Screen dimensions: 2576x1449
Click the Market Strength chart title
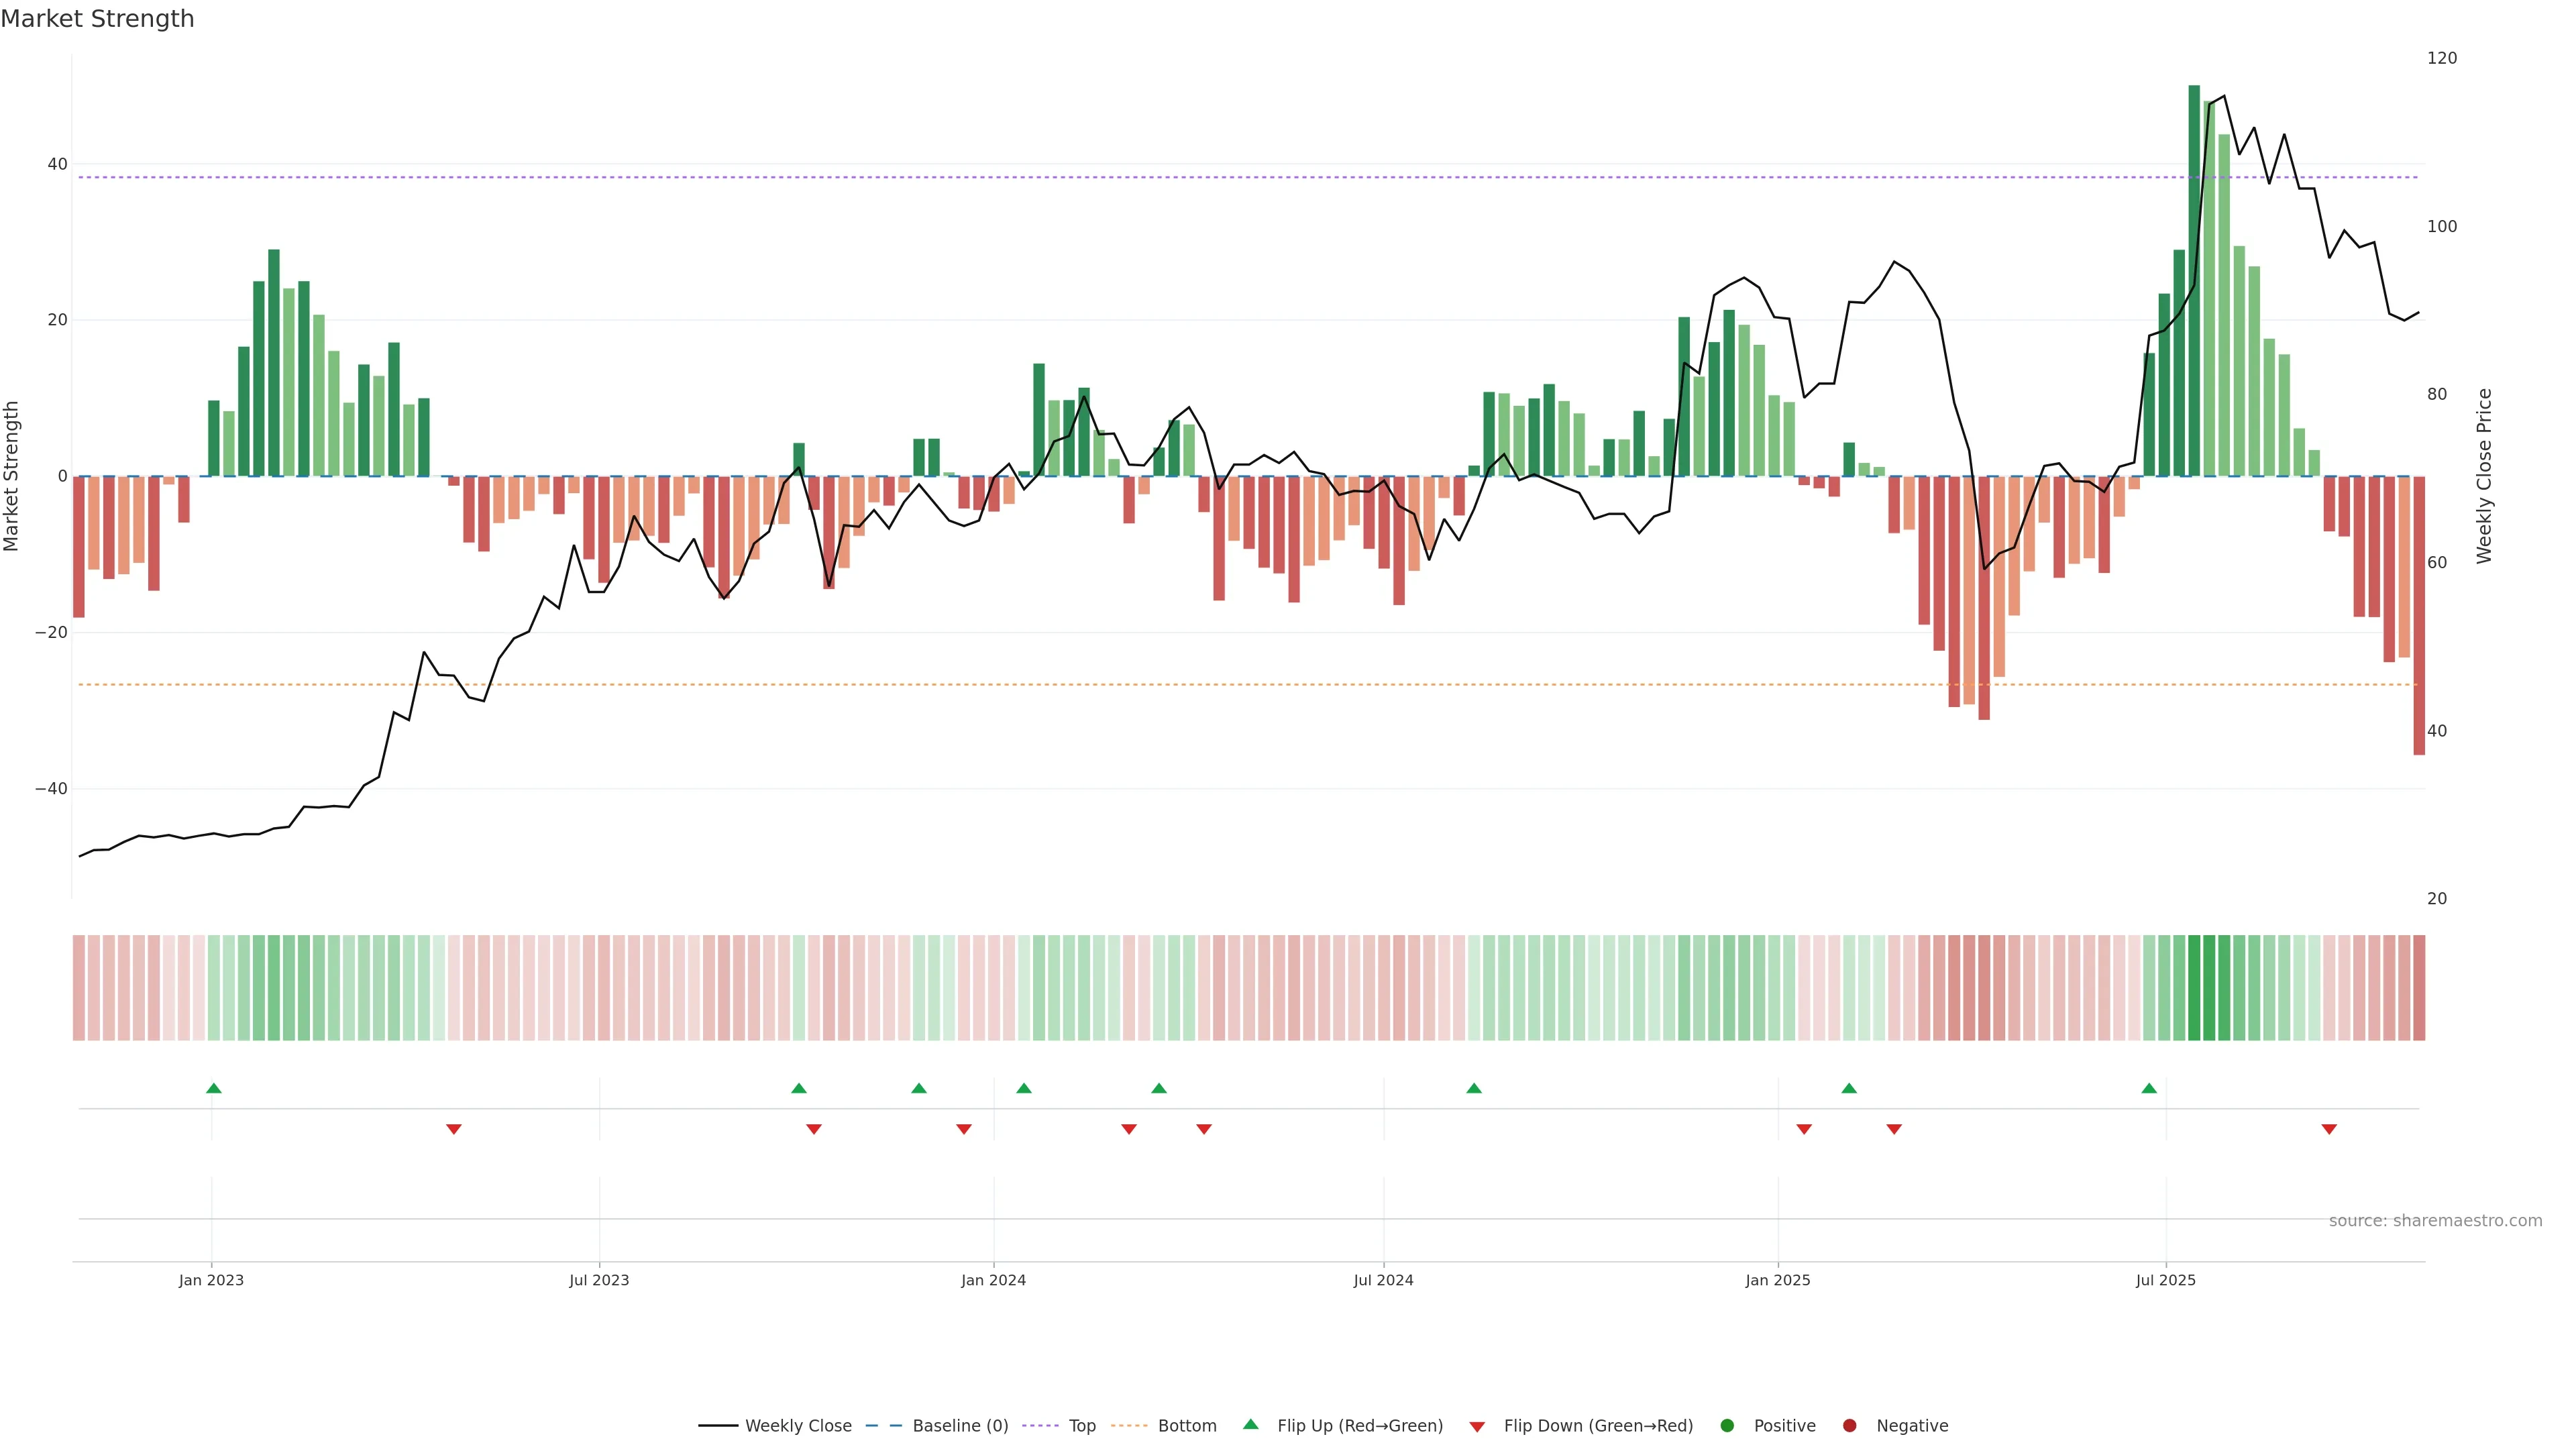[x=97, y=19]
